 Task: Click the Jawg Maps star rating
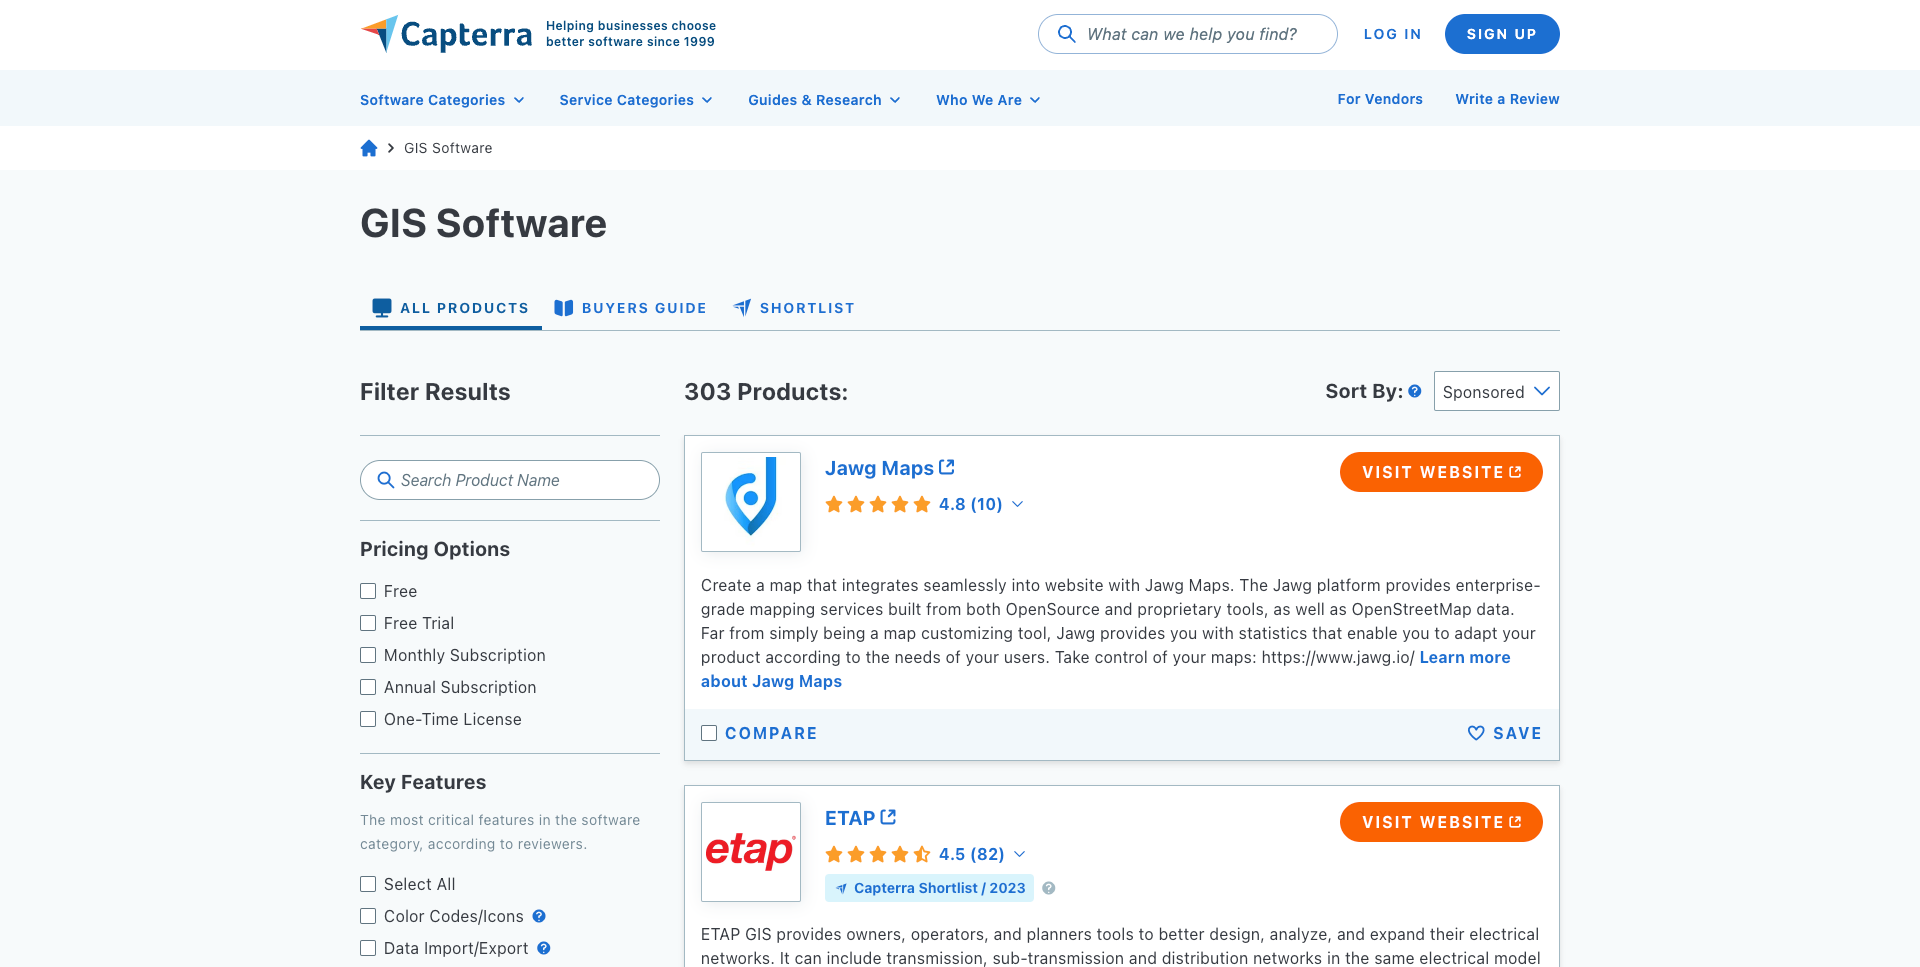pyautogui.click(x=878, y=504)
